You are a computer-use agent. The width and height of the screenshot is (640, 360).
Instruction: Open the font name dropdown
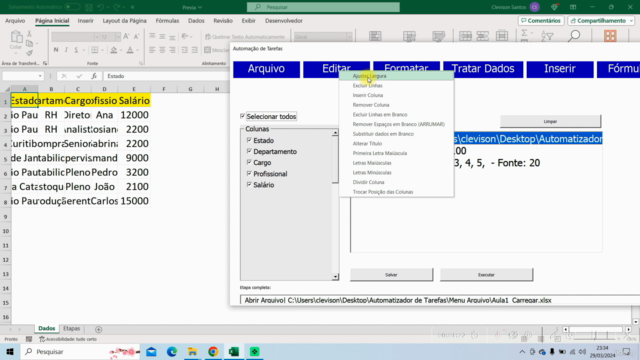(x=97, y=37)
